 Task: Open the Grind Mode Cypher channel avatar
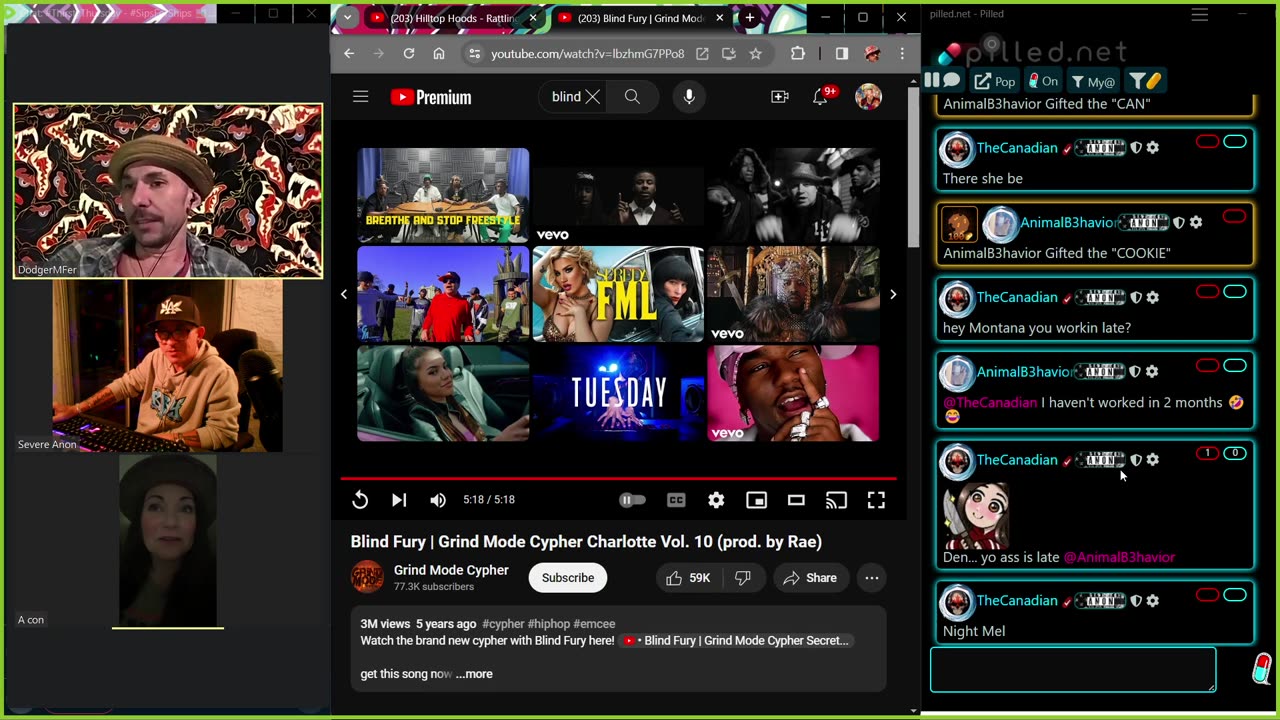pyautogui.click(x=367, y=577)
